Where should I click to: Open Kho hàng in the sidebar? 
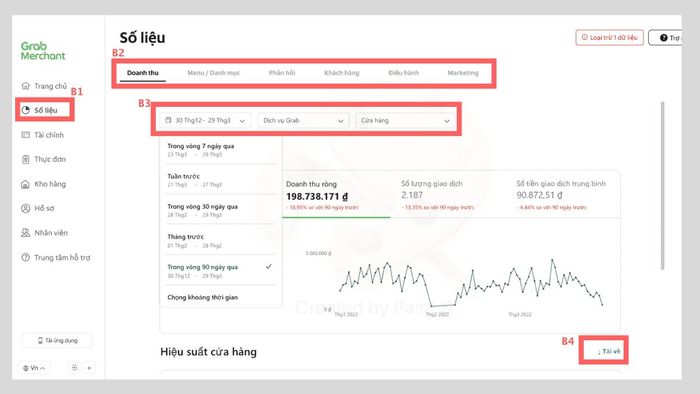click(x=43, y=184)
